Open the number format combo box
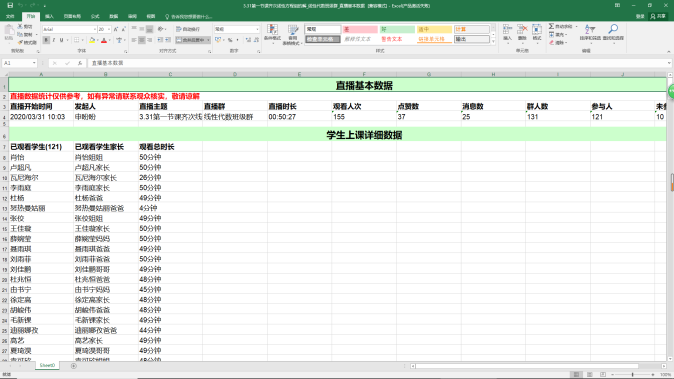 (237, 29)
